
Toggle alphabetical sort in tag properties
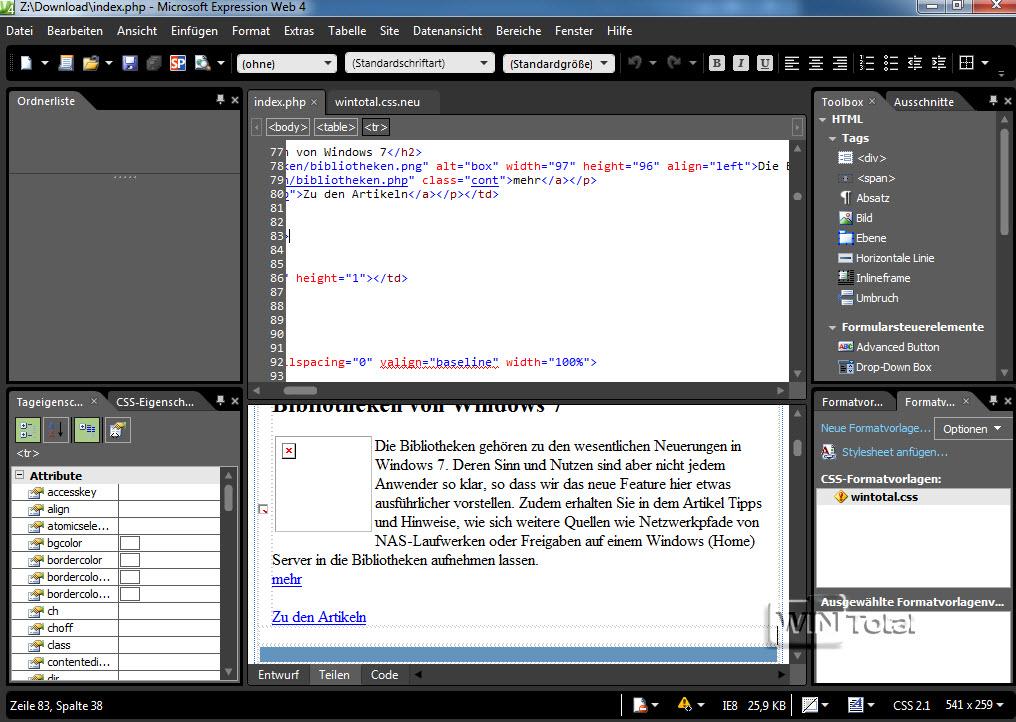click(x=56, y=430)
